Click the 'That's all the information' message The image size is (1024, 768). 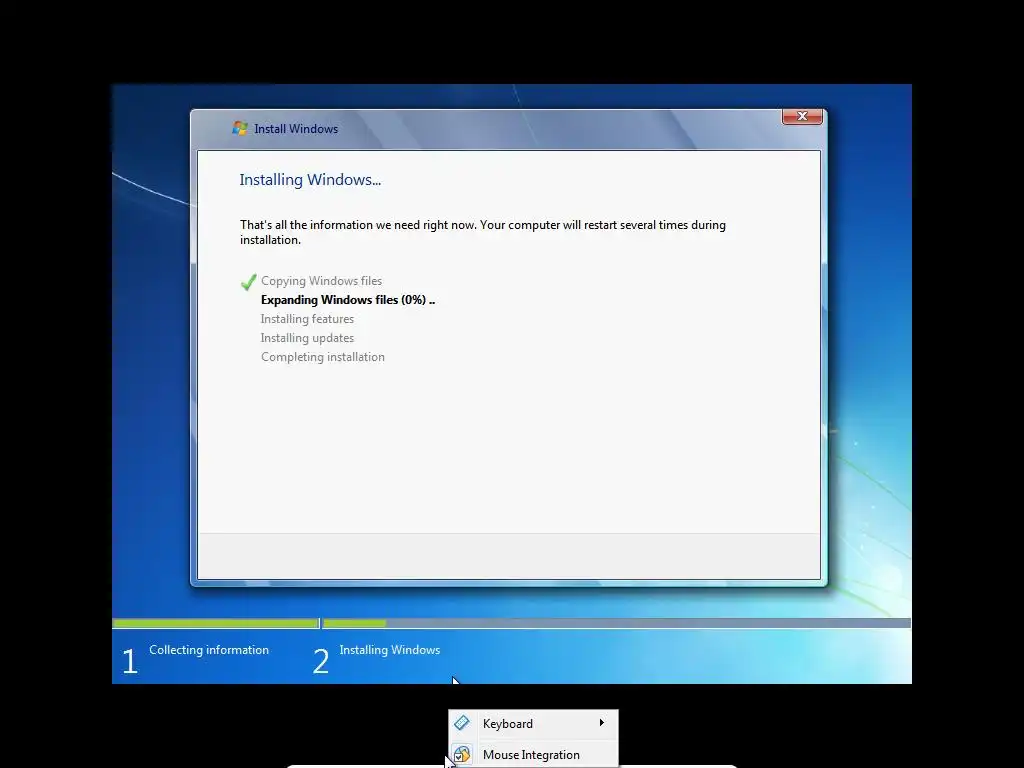pos(483,232)
